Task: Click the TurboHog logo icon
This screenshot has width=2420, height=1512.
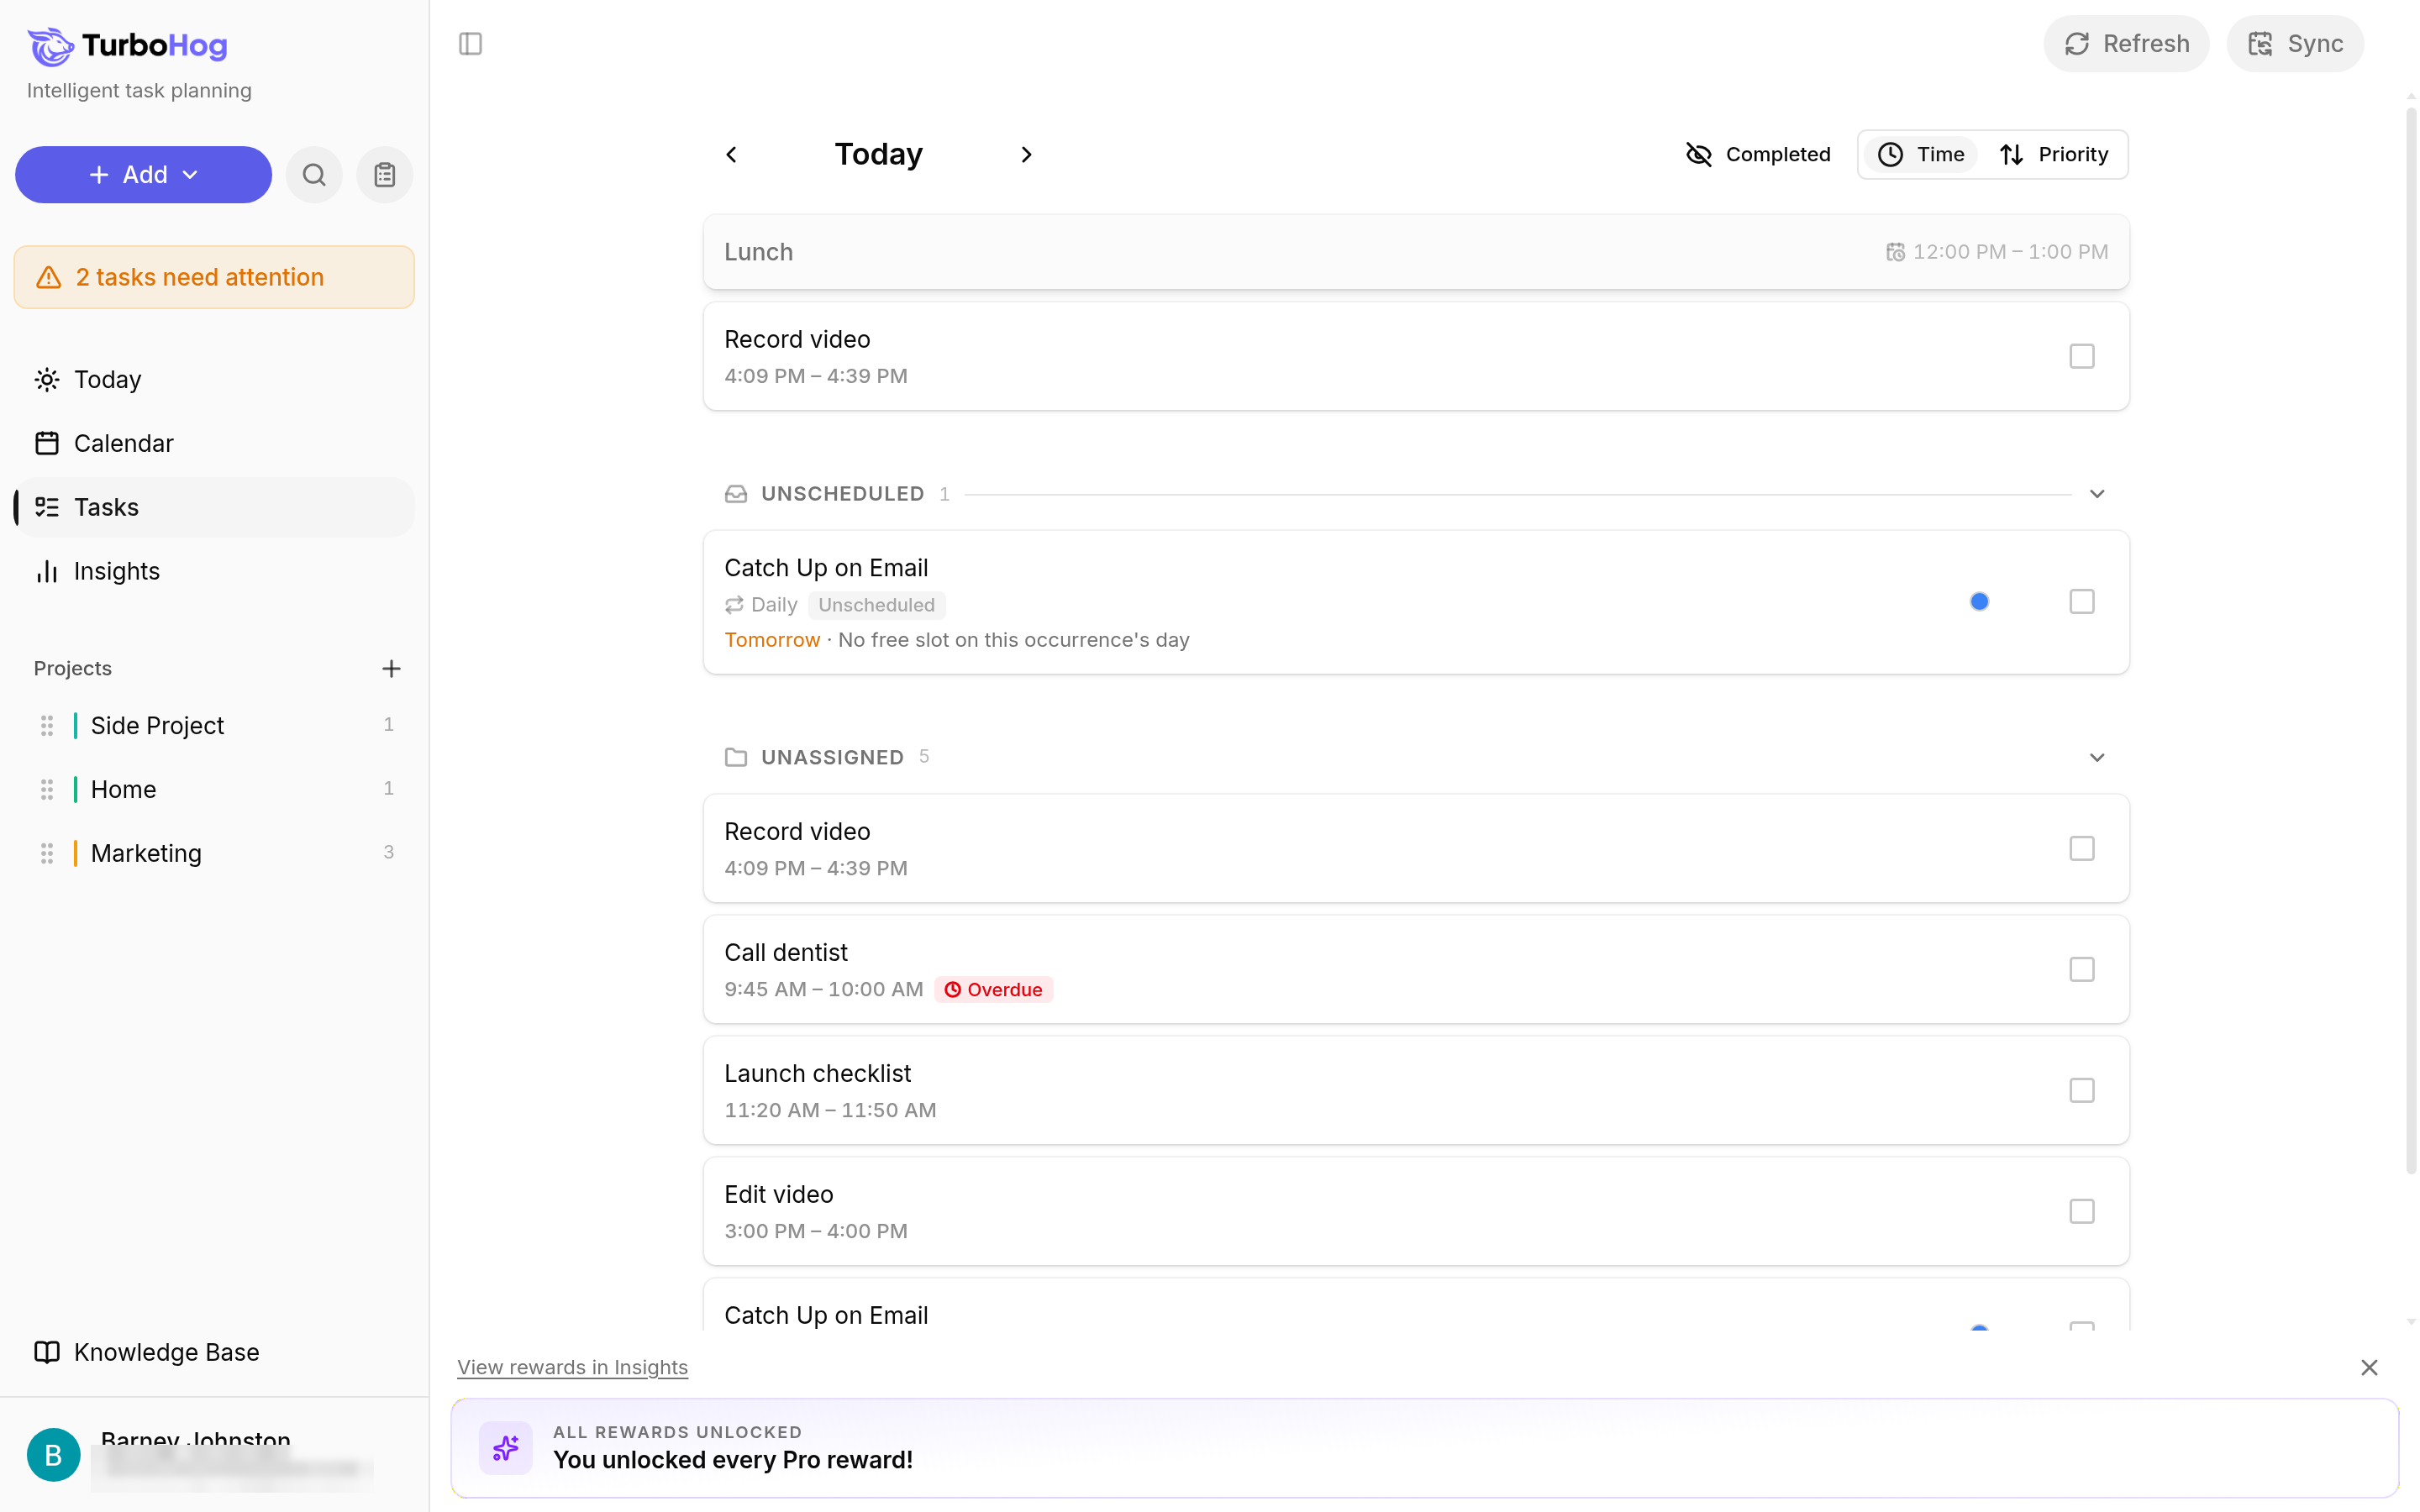Action: (50, 45)
